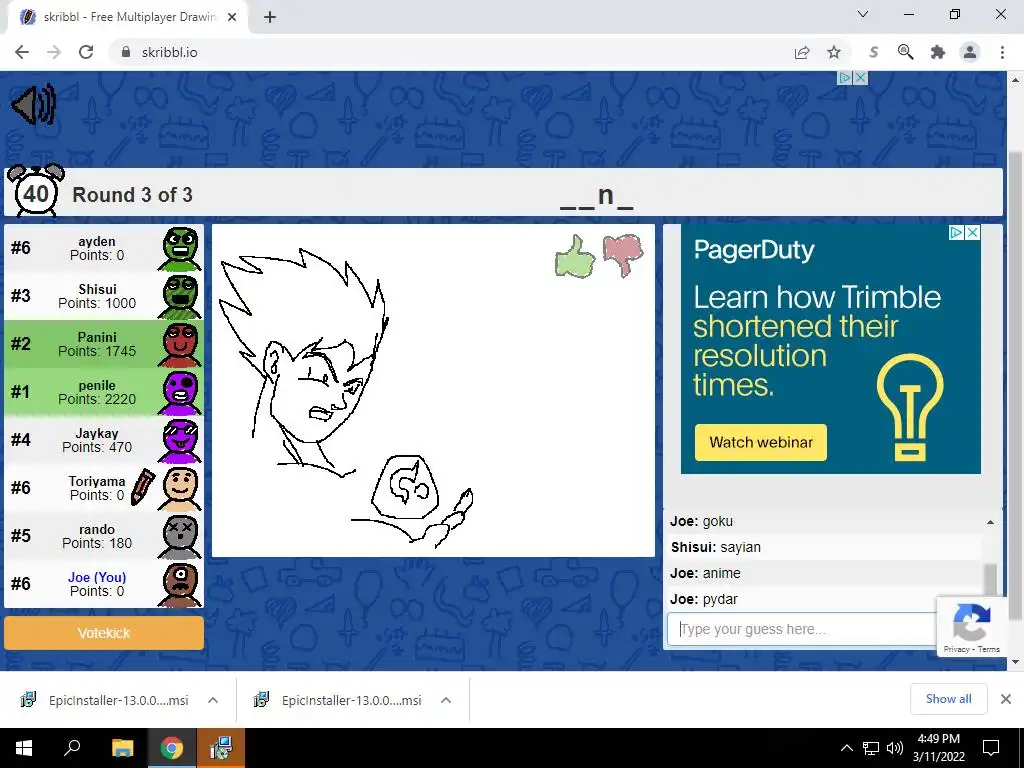The height and width of the screenshot is (768, 1024).
Task: Click the drawing pencil icon beside Toriyama
Action: pyautogui.click(x=142, y=487)
